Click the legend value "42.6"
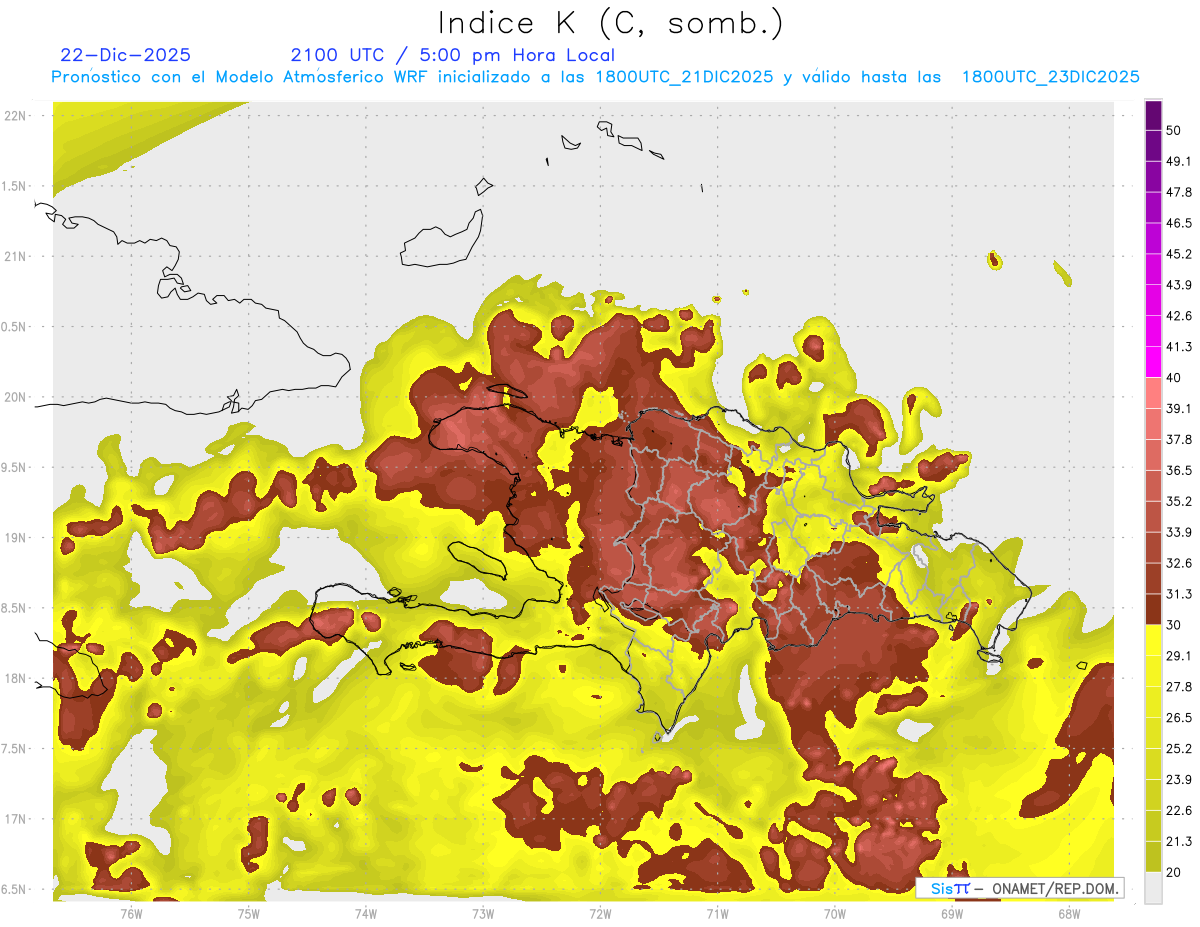The height and width of the screenshot is (927, 1200). point(1179,316)
